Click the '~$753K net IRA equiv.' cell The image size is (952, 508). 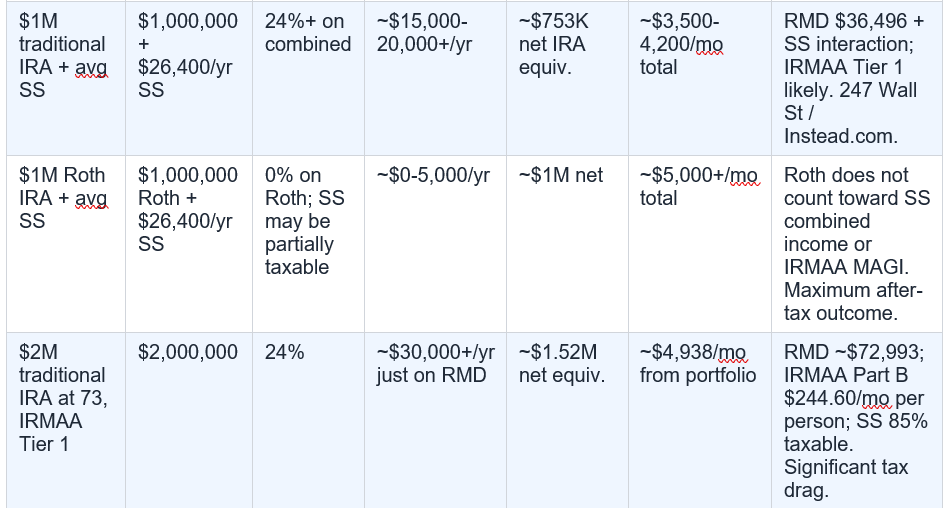click(x=567, y=78)
